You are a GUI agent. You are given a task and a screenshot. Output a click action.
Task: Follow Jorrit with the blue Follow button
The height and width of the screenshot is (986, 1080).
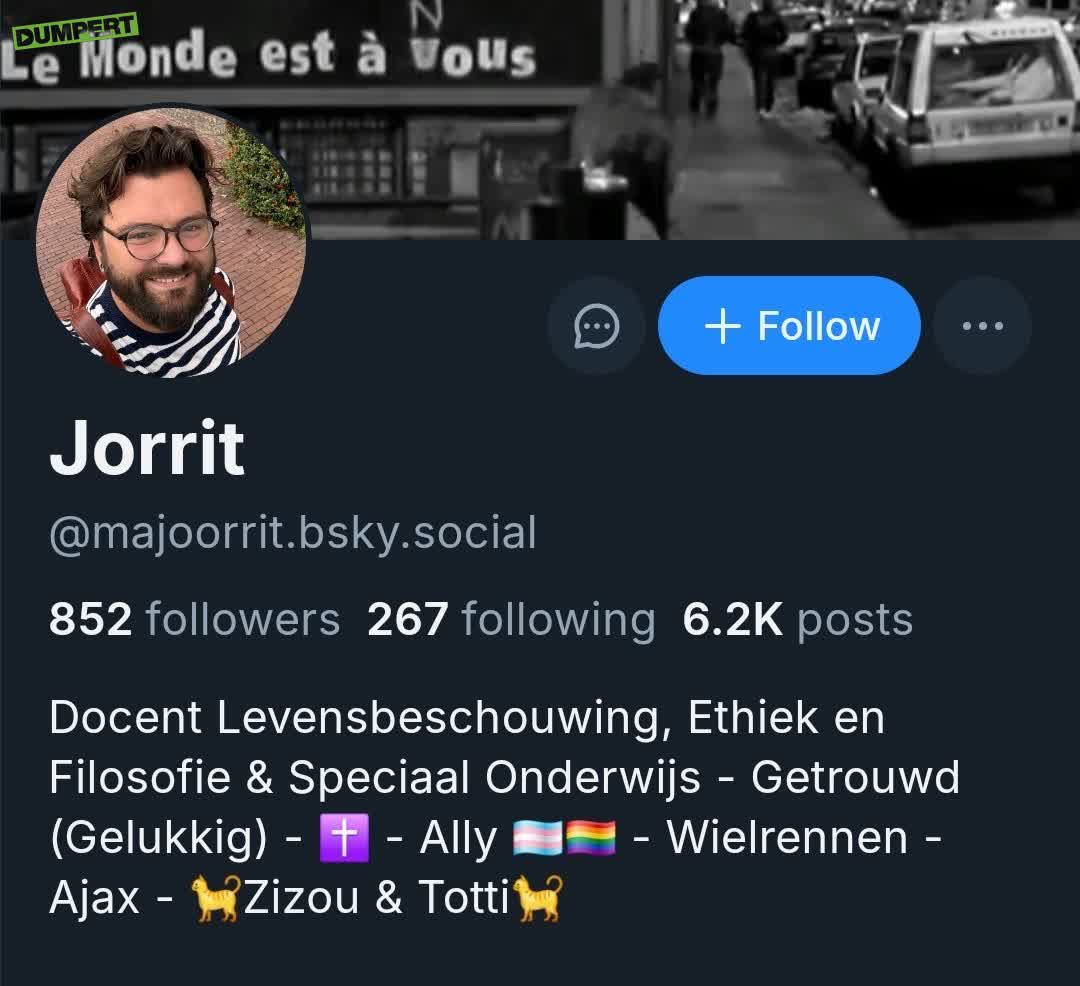pos(789,326)
